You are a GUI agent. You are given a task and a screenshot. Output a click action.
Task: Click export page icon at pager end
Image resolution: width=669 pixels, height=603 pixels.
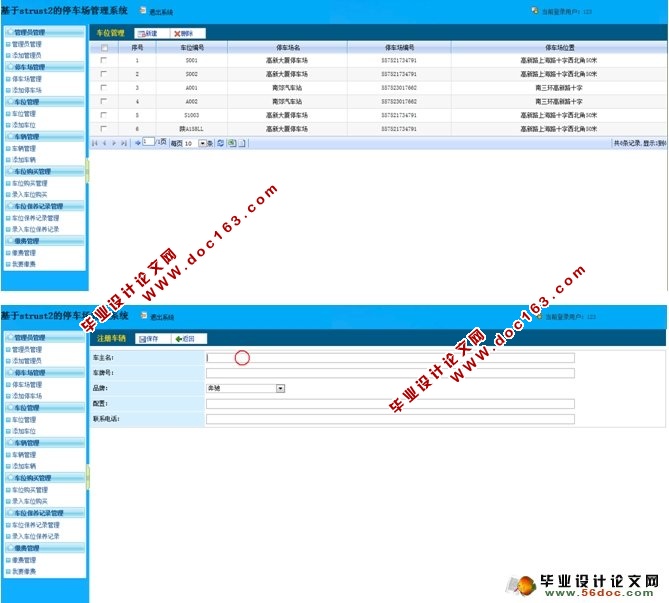click(x=242, y=143)
